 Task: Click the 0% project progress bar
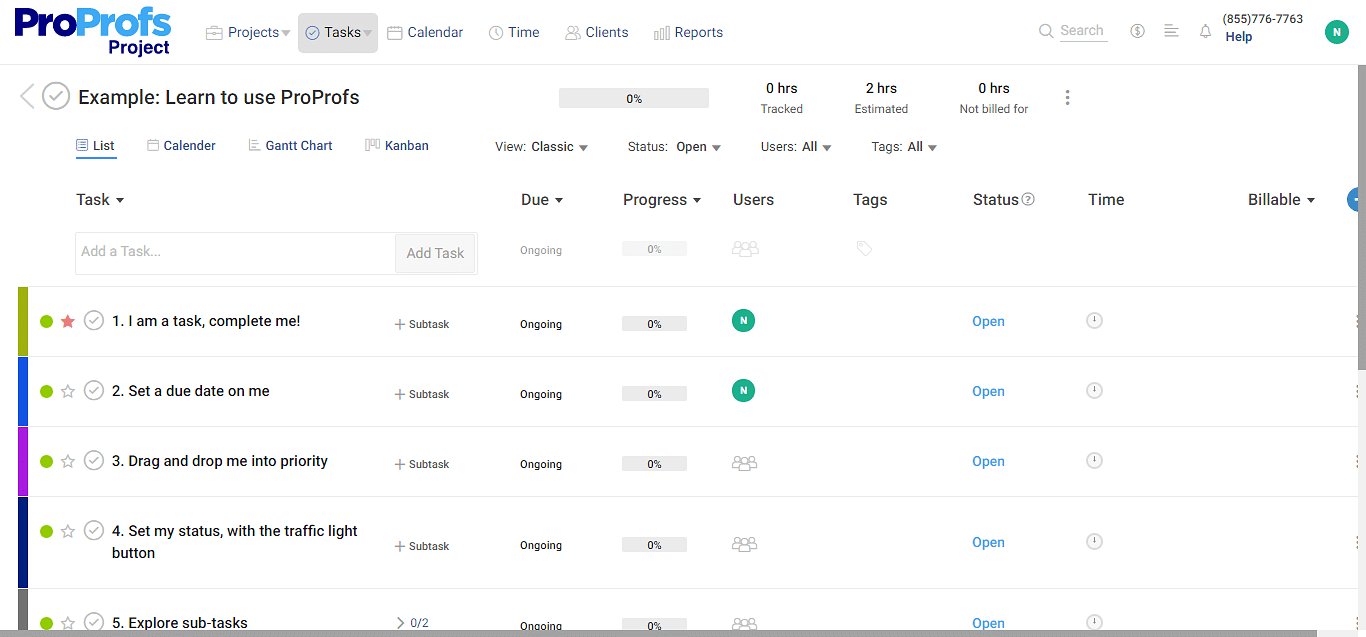633,97
